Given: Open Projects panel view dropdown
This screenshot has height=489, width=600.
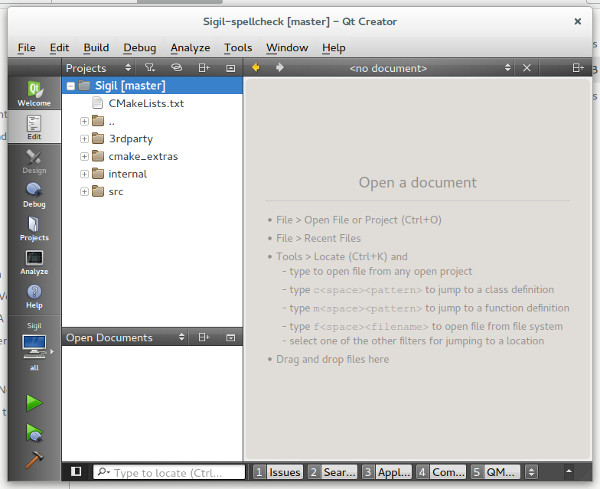Looking at the screenshot, I should 98,68.
